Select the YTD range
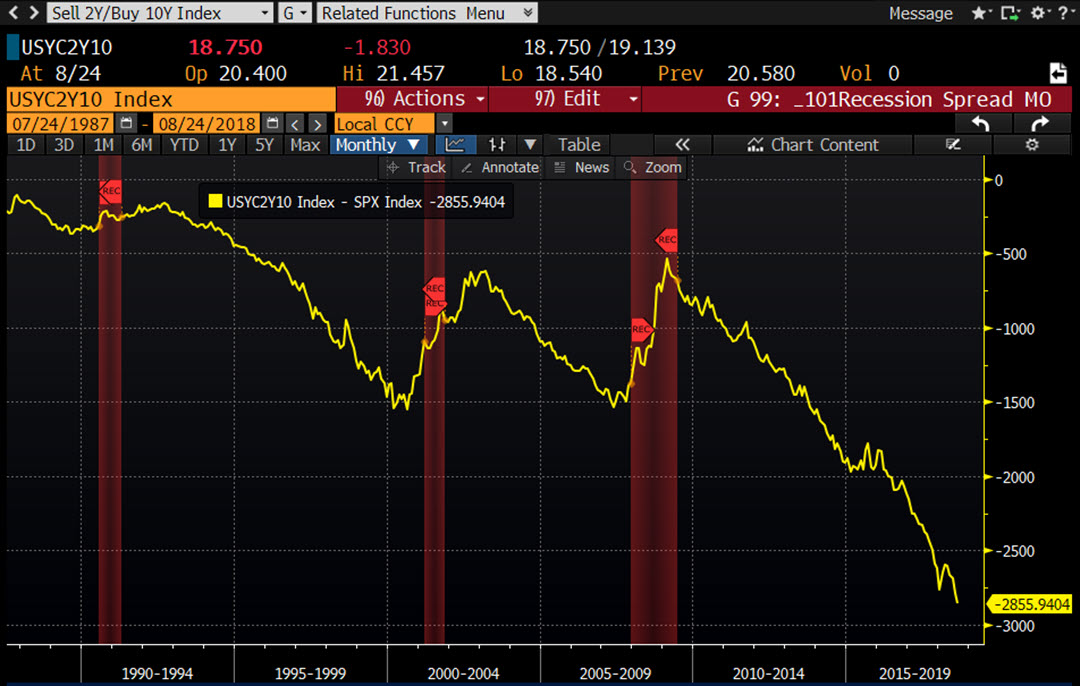The width and height of the screenshot is (1080, 686). click(x=184, y=145)
